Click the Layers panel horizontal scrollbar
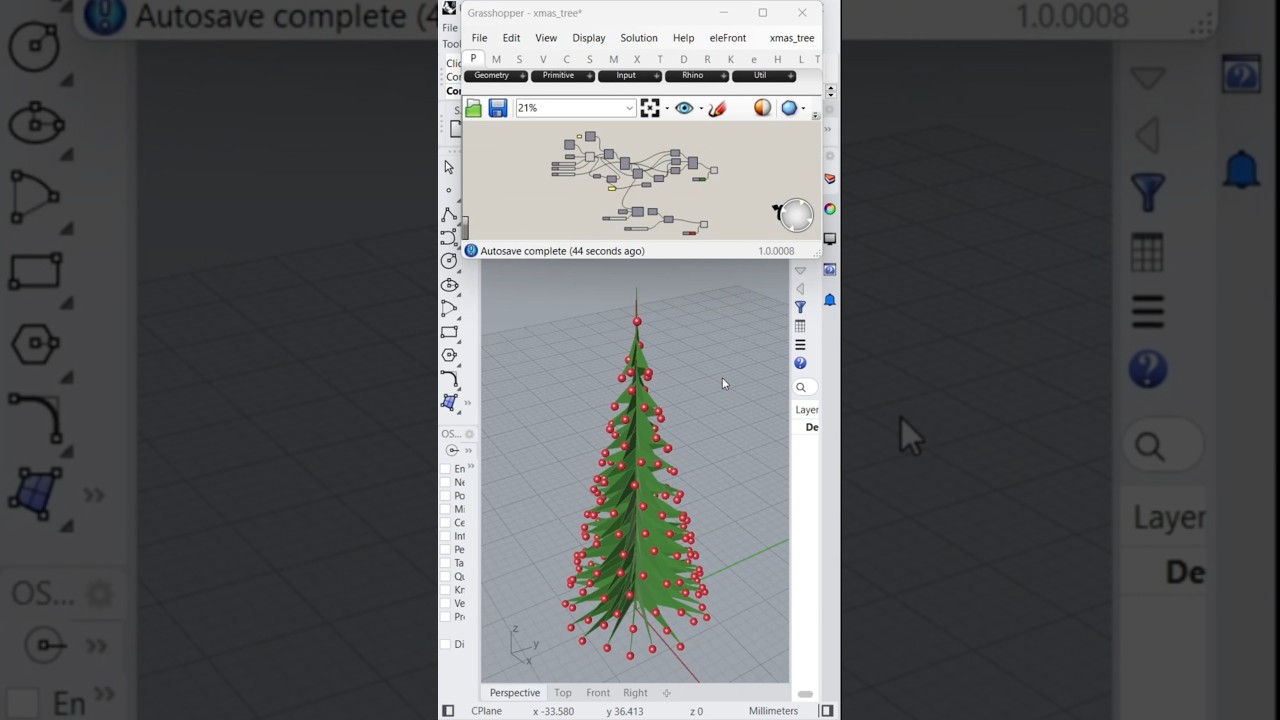 (805, 694)
